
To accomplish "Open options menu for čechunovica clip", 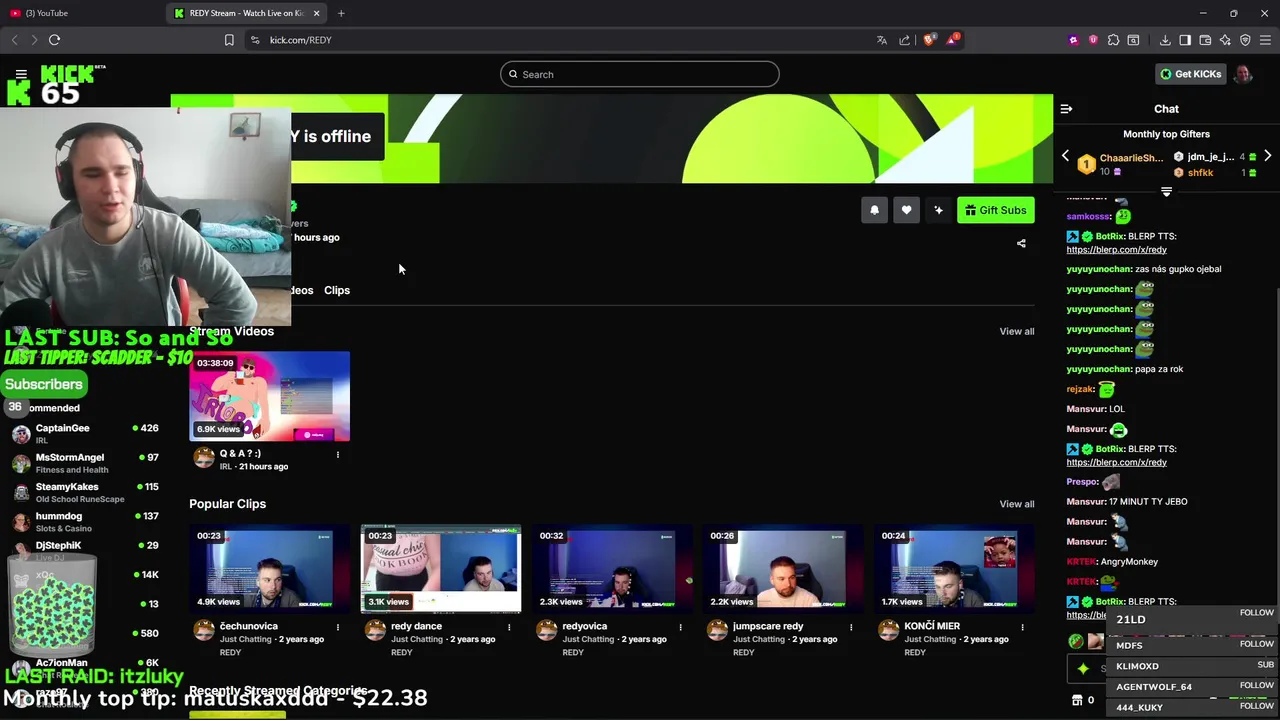I will click(x=338, y=627).
